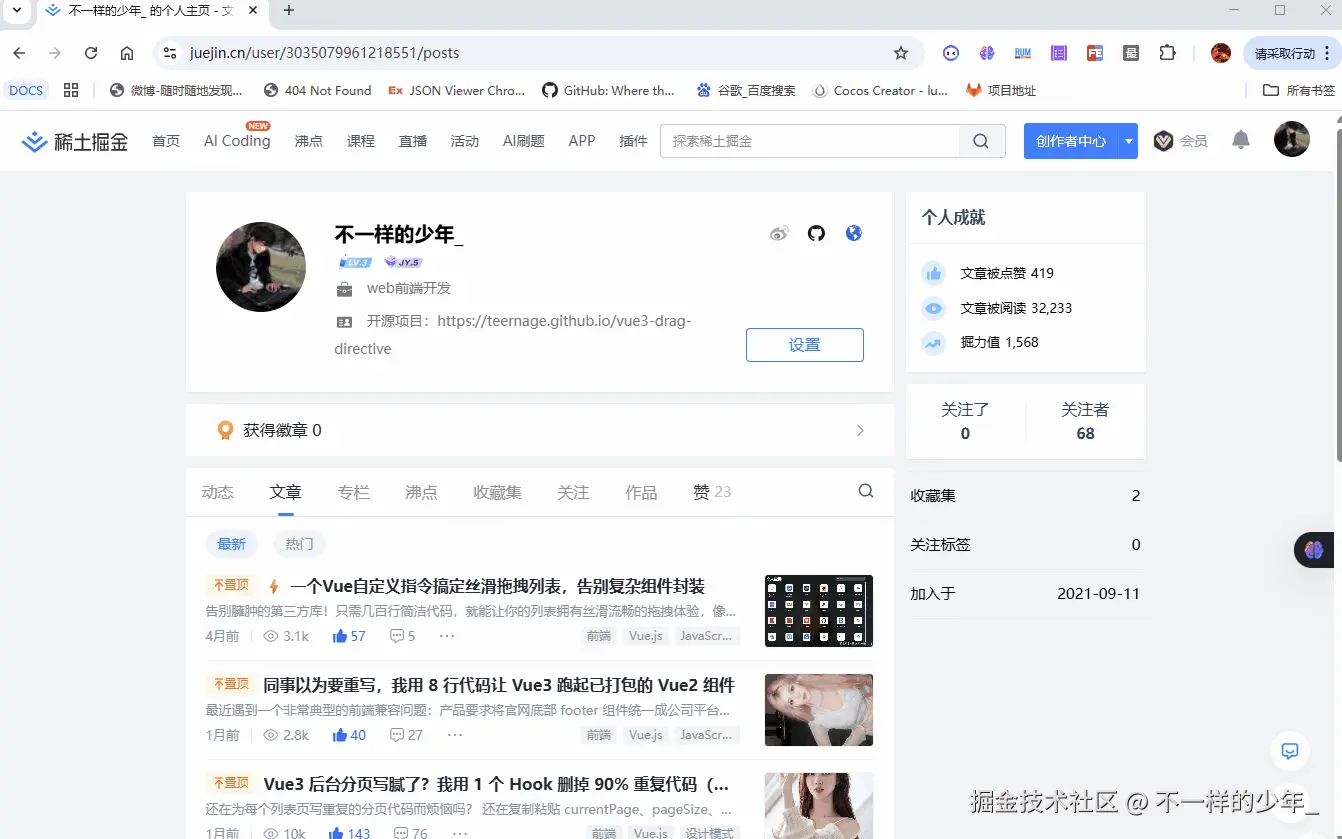Switch to the 动态 tab

click(217, 492)
